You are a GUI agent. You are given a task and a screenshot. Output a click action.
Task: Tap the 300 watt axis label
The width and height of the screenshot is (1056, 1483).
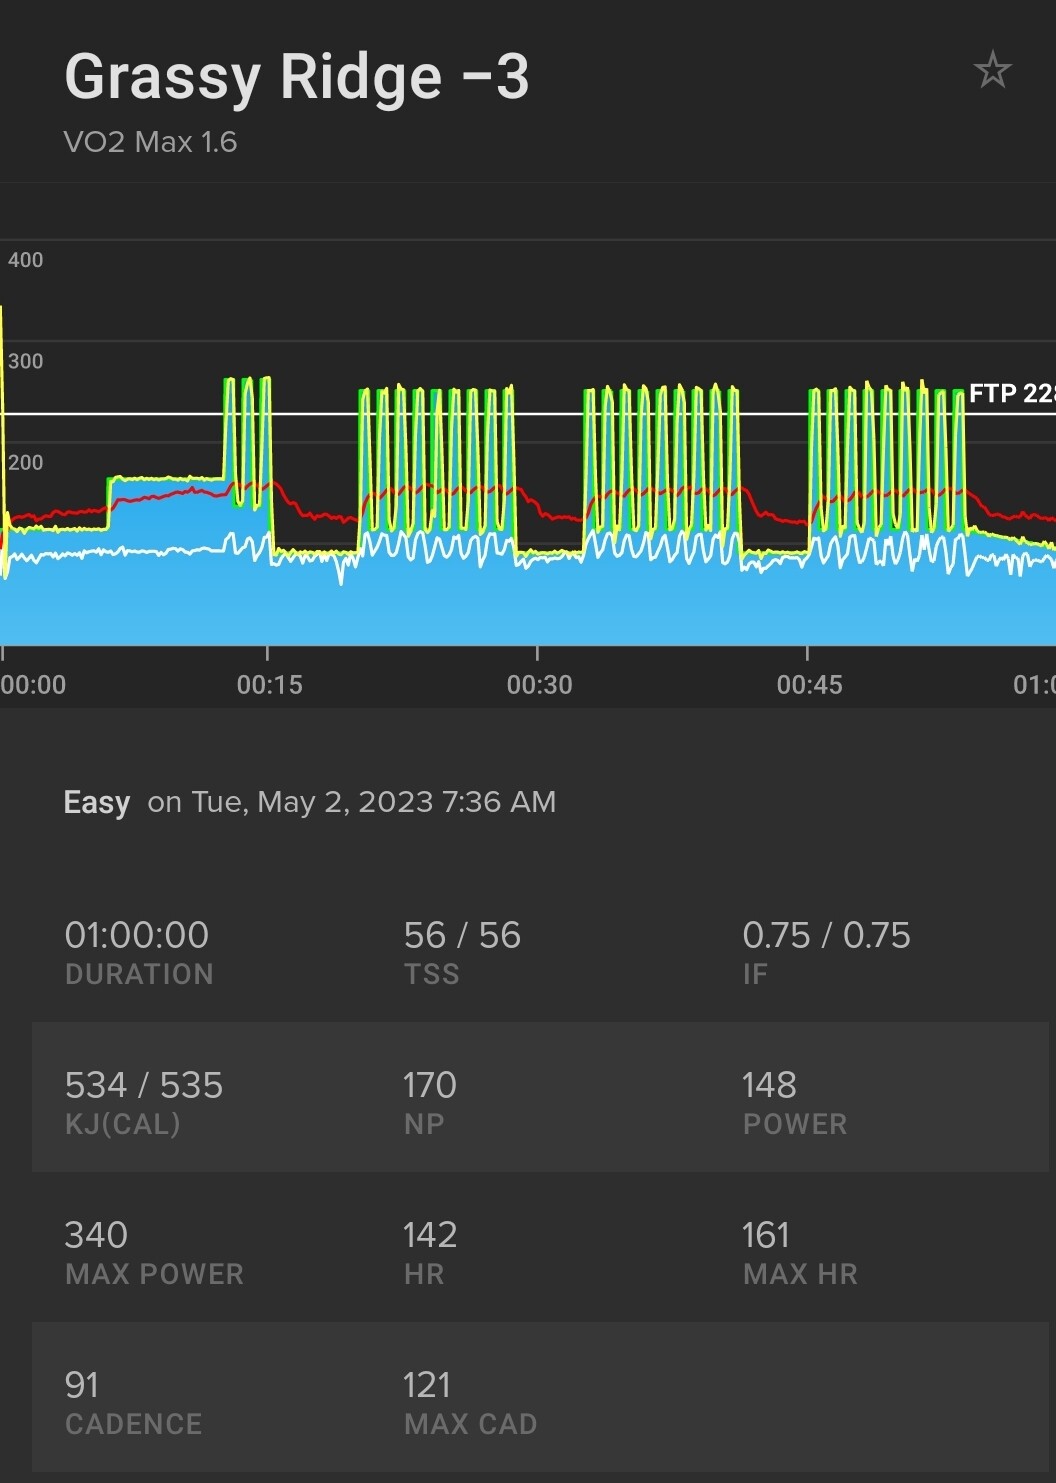pyautogui.click(x=26, y=361)
